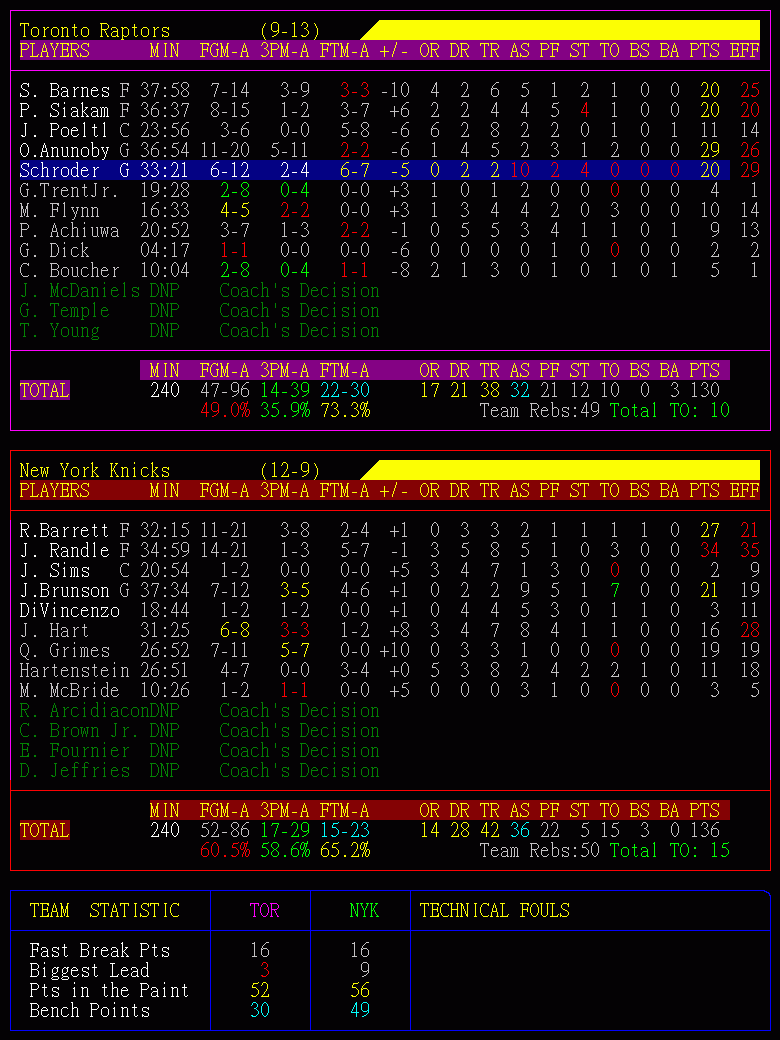The width and height of the screenshot is (780, 1040).
Task: Select DiVincenzo's player name
Action: (x=70, y=610)
